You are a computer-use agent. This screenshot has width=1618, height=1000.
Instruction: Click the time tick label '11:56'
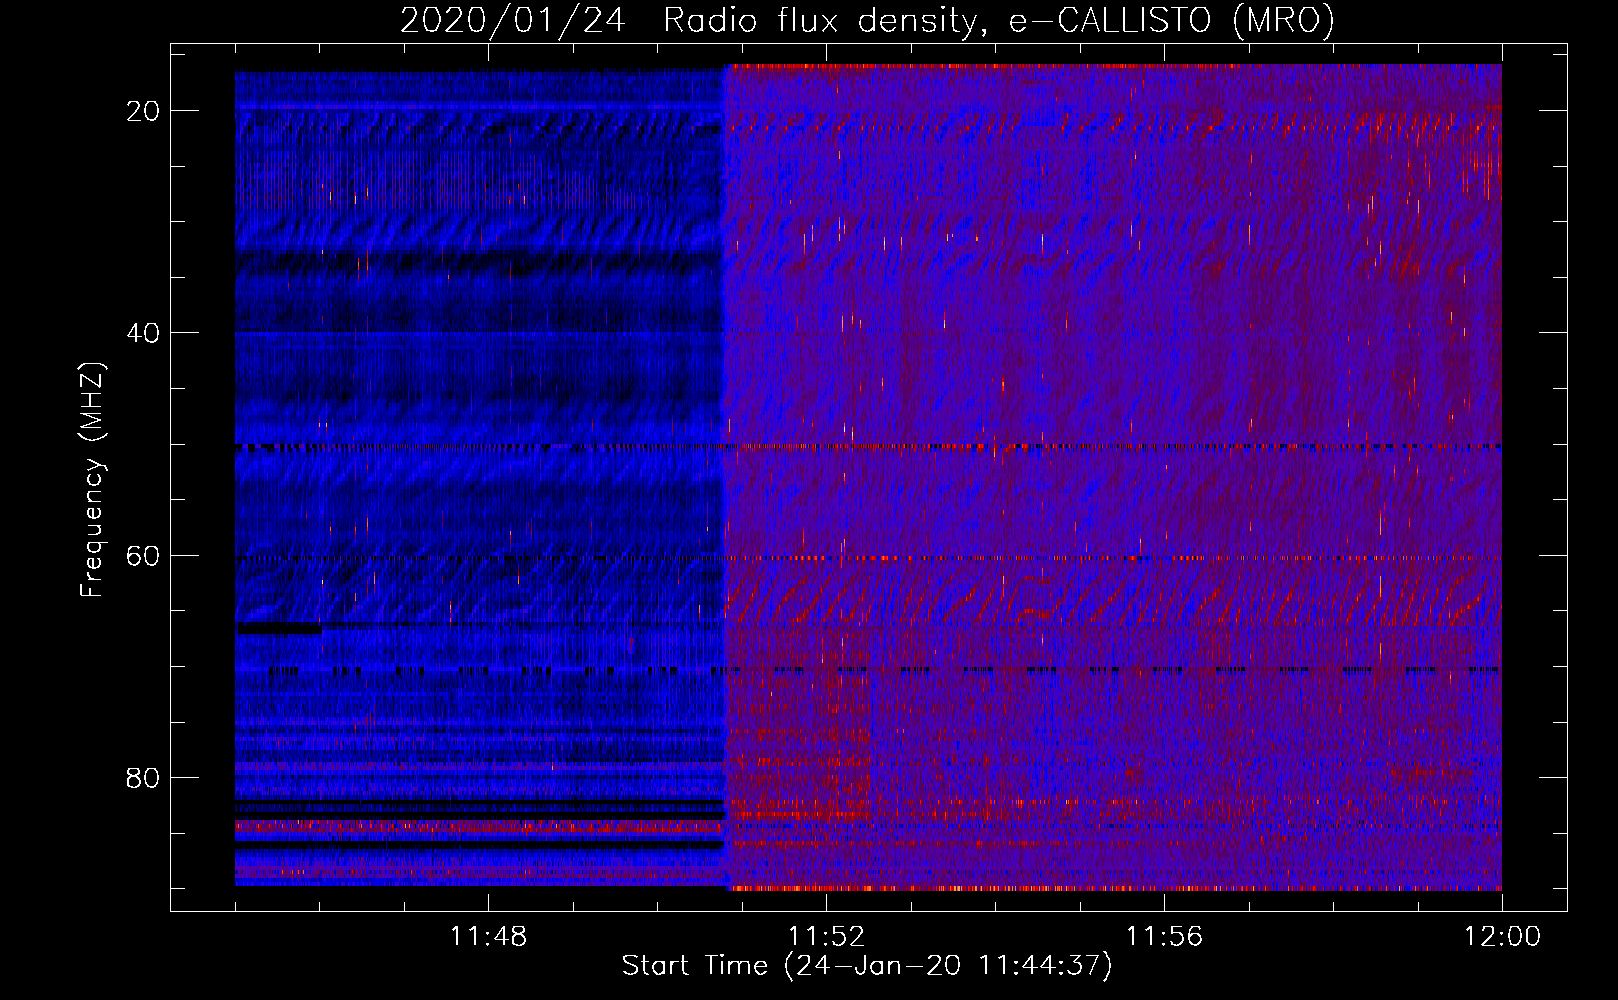click(x=1164, y=937)
